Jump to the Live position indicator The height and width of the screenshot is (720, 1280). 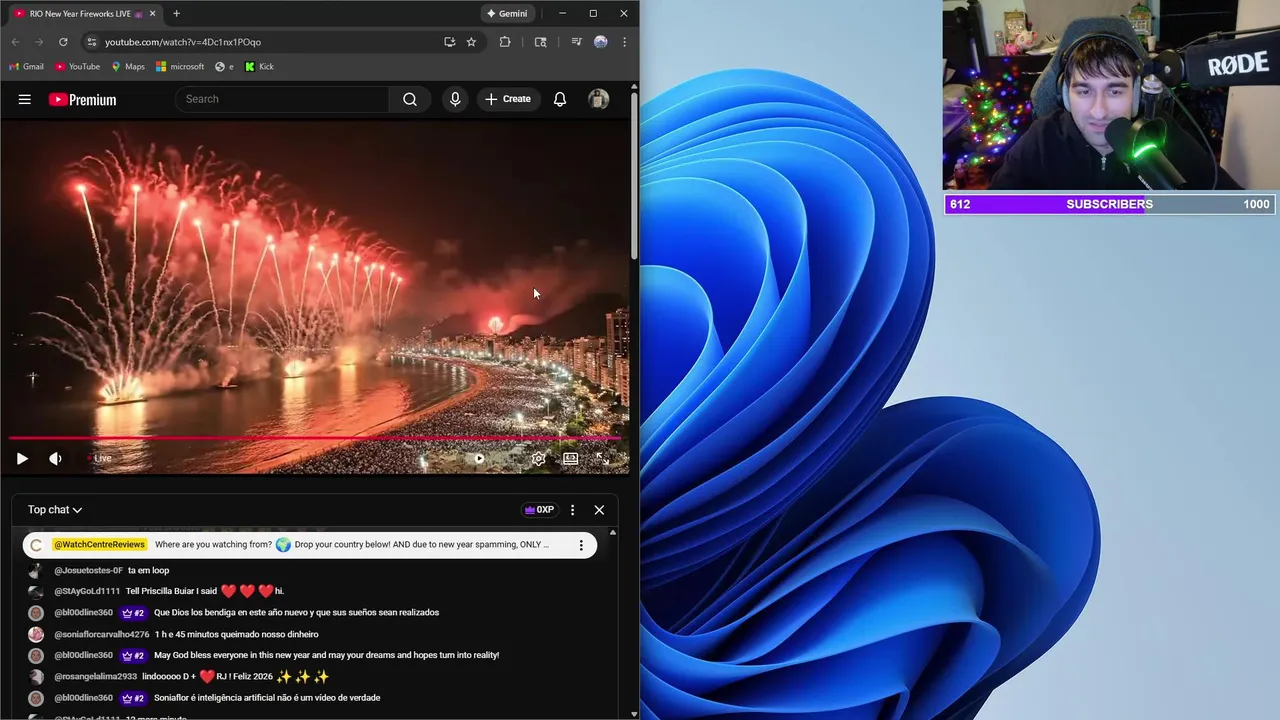point(99,458)
